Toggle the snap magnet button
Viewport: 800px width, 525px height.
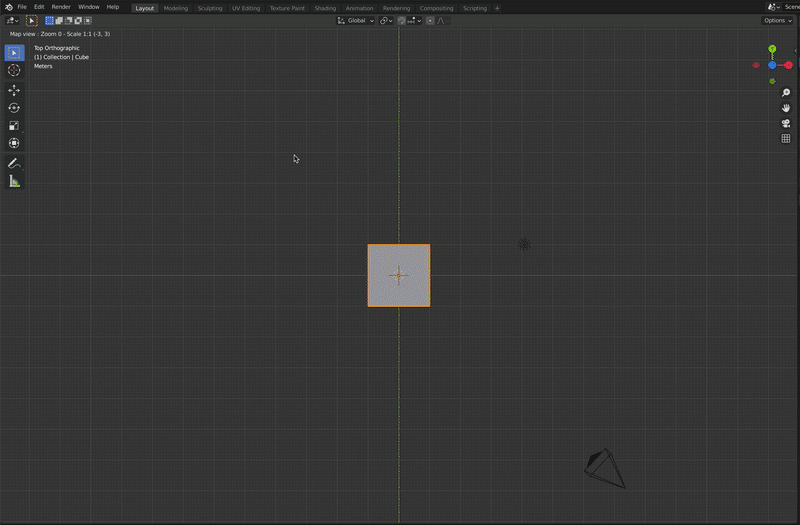[402, 20]
